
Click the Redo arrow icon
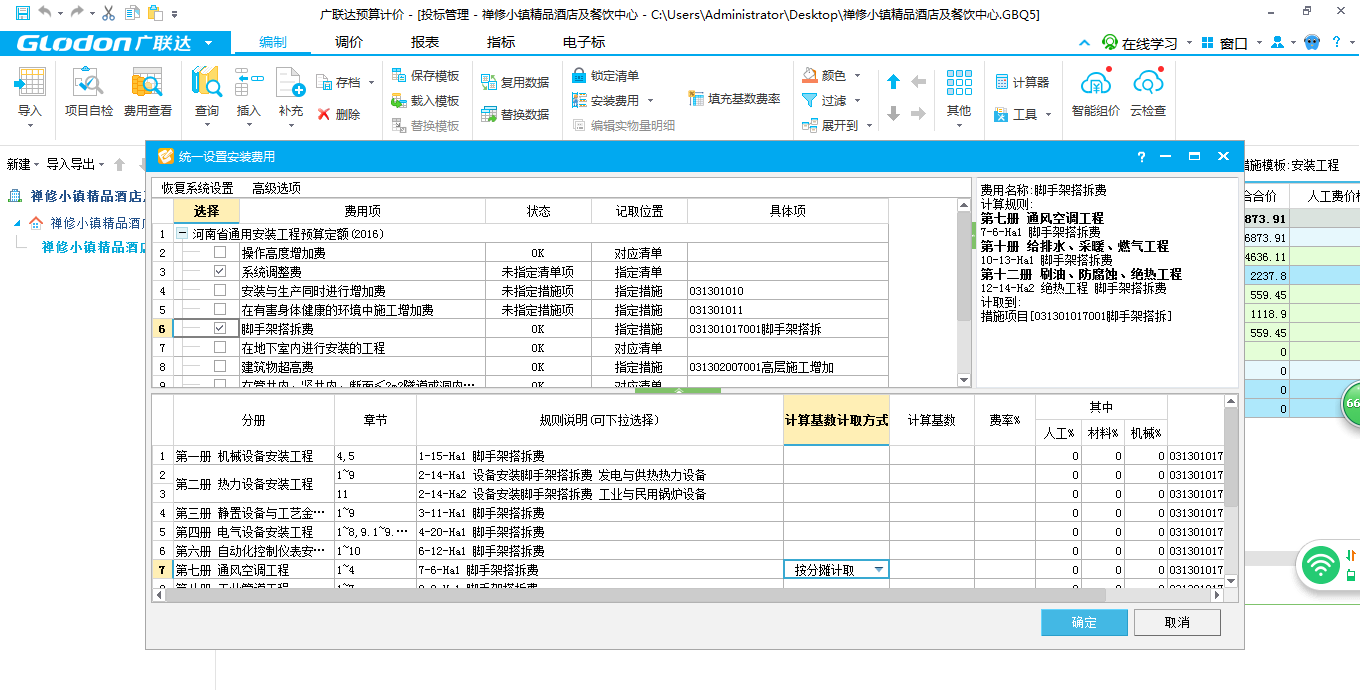tap(75, 13)
